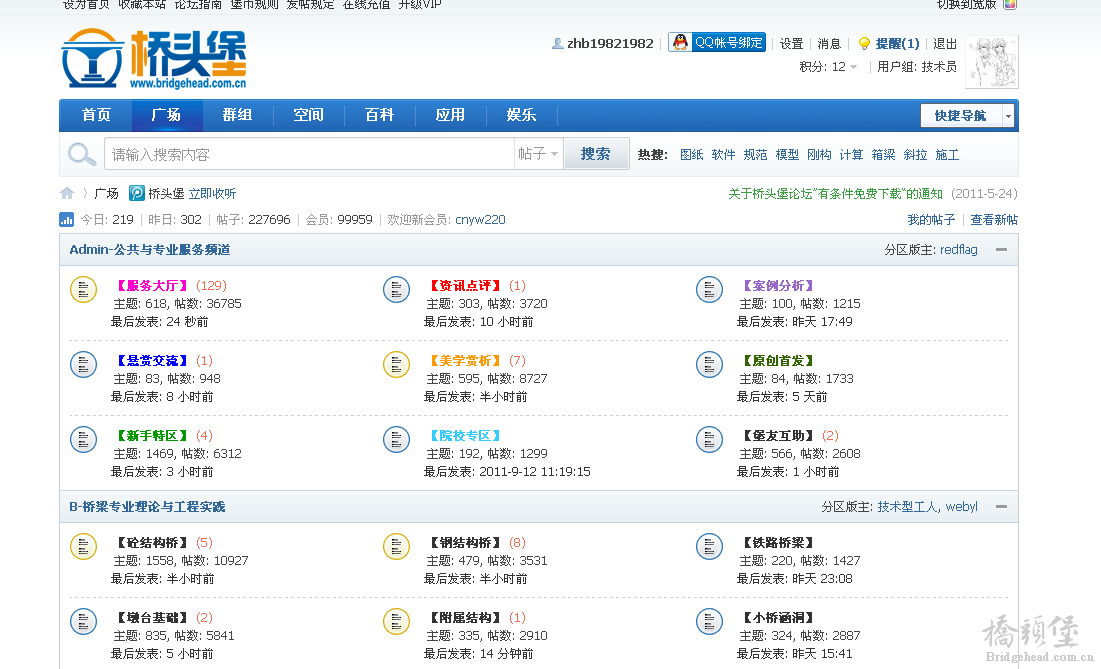Click the colorful style switch icon

click(x=1010, y=4)
